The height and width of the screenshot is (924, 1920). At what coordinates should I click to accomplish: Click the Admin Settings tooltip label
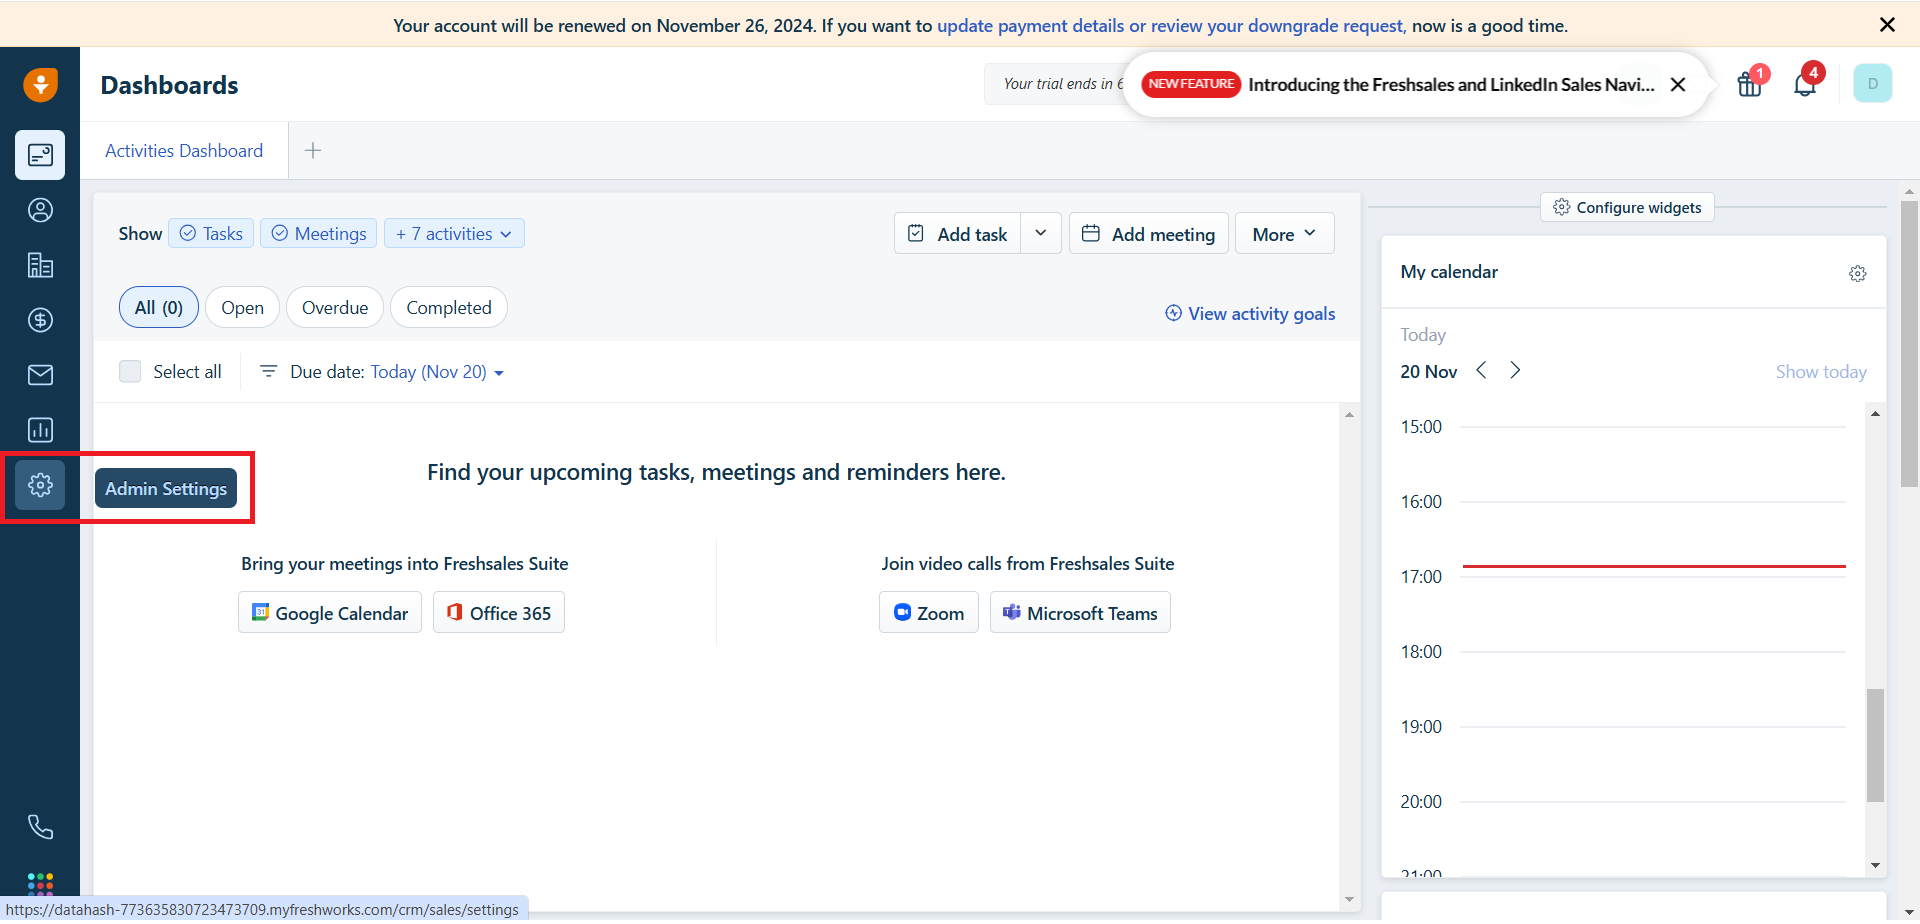(x=166, y=489)
